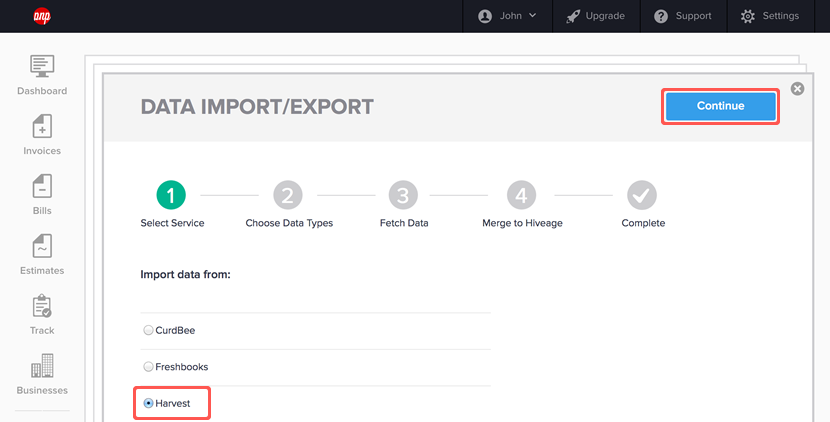This screenshot has width=830, height=422.
Task: Open the Bills sidebar icon
Action: pos(42,186)
